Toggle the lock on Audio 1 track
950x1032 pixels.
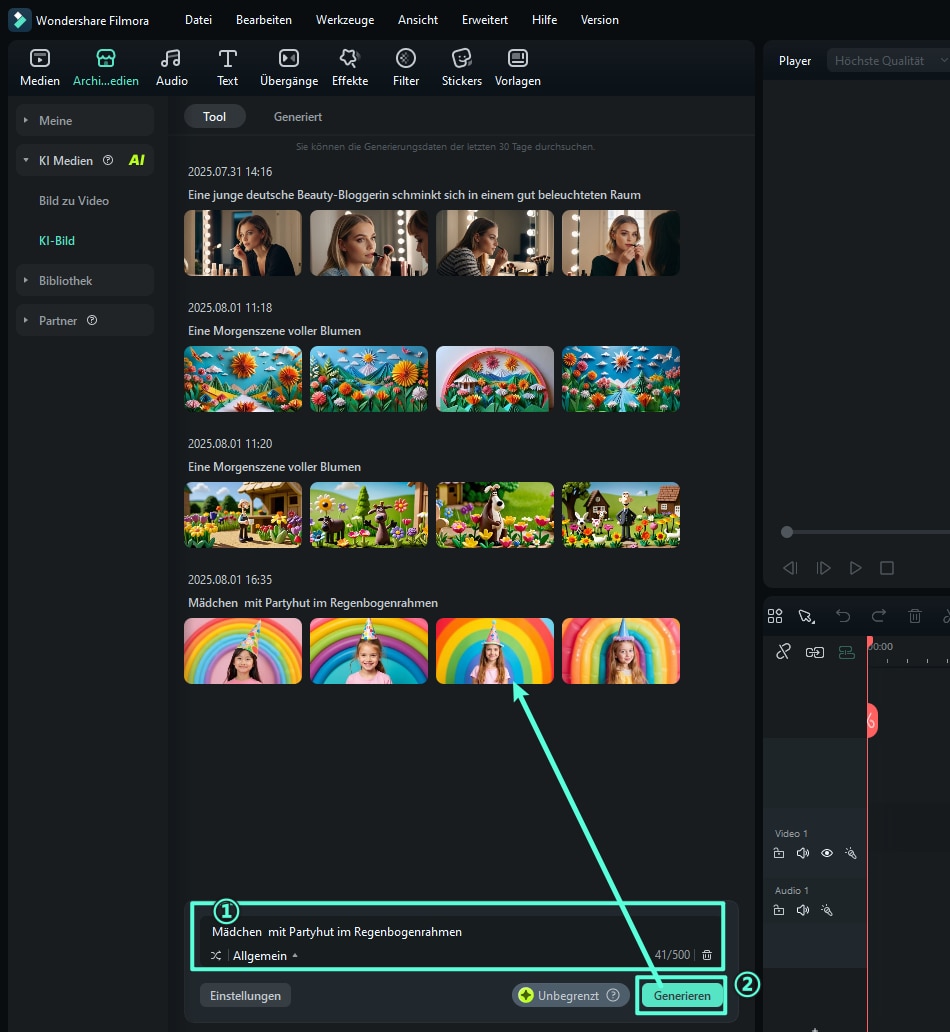779,910
